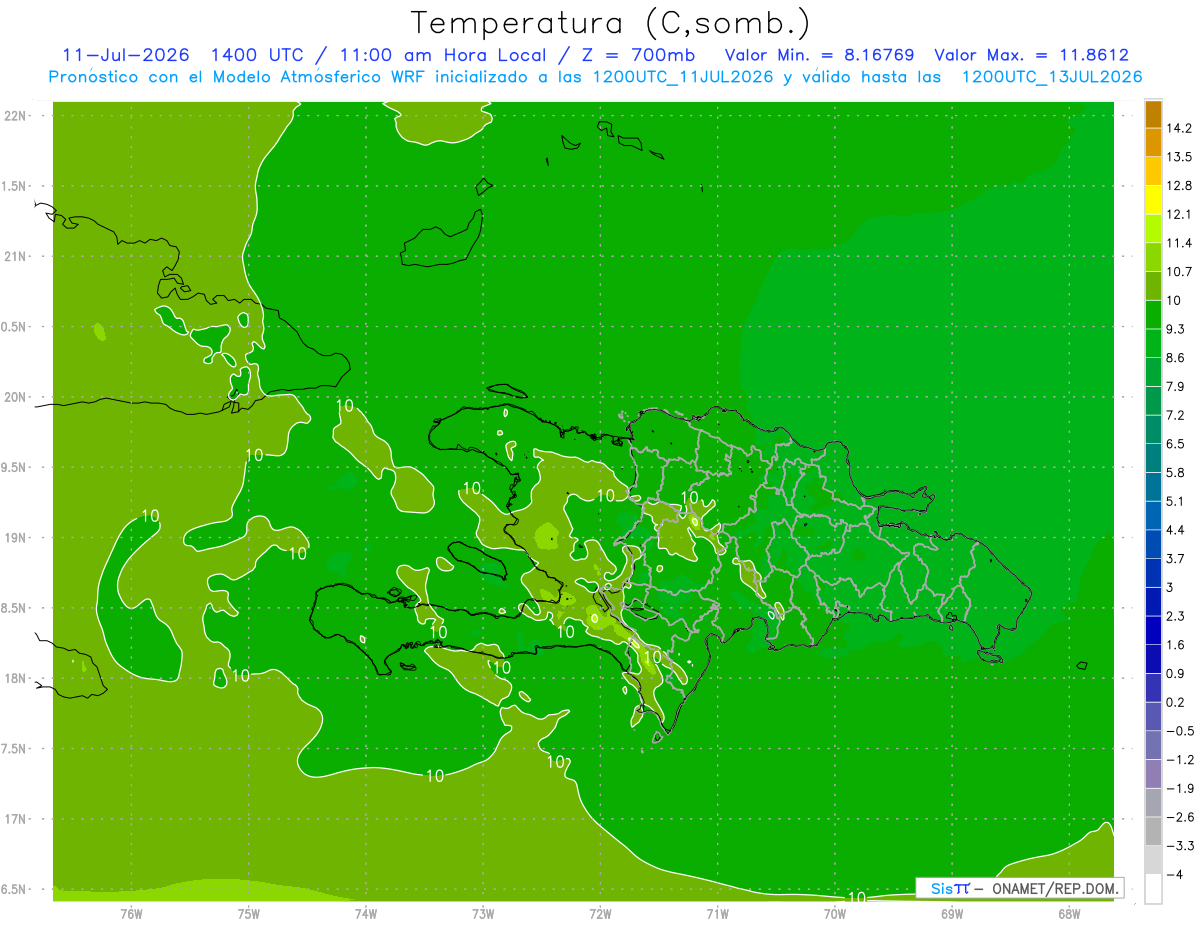This screenshot has width=1200, height=927.
Task: Click the 9.3 colorbar value
Action: [x=1176, y=329]
